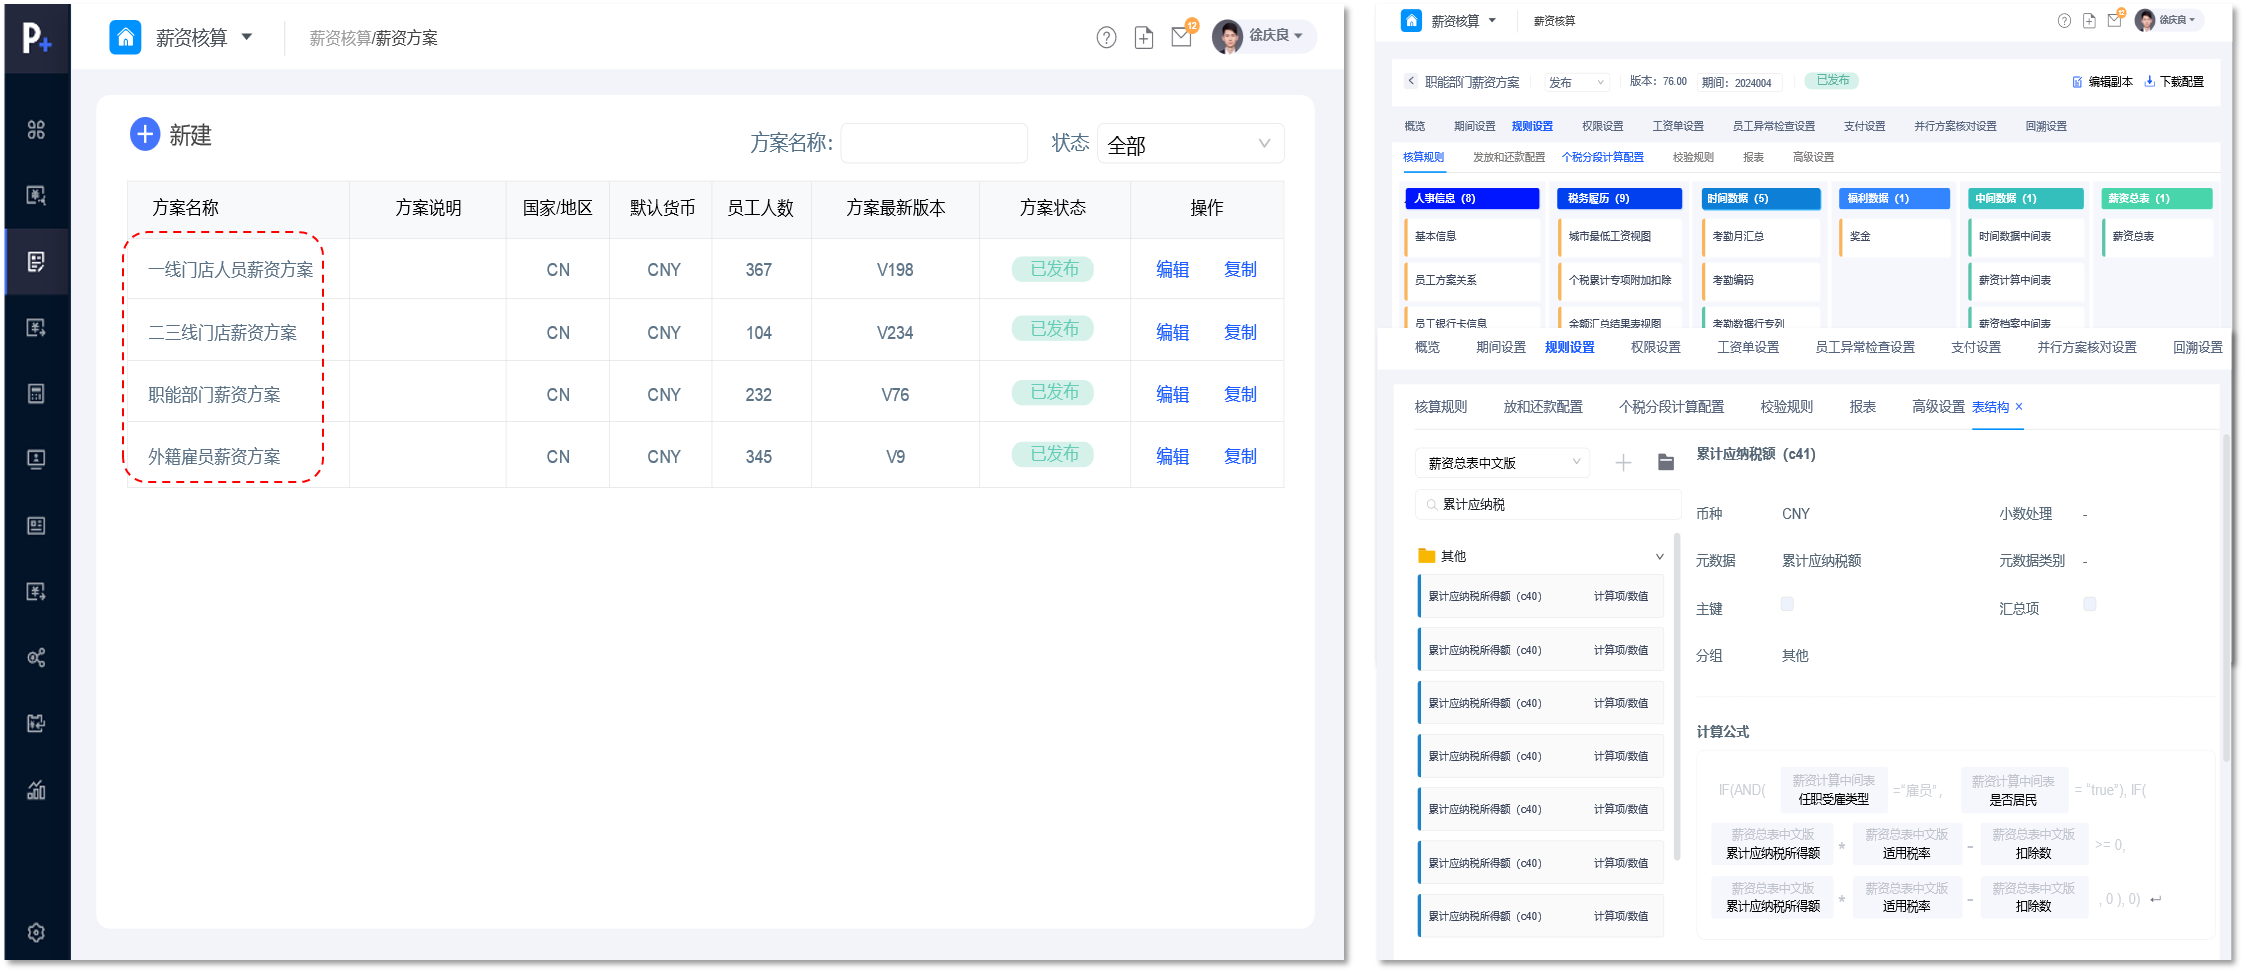Open the settings gear in the left sidebar
Image resolution: width=2246 pixels, height=973 pixels.
(36, 932)
